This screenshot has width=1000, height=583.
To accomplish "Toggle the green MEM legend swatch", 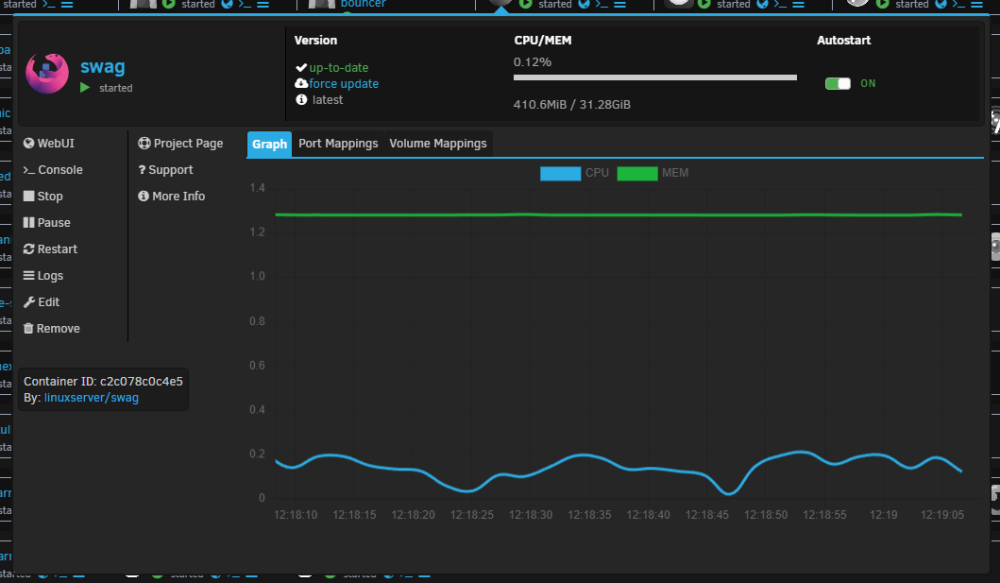I will 637,173.
